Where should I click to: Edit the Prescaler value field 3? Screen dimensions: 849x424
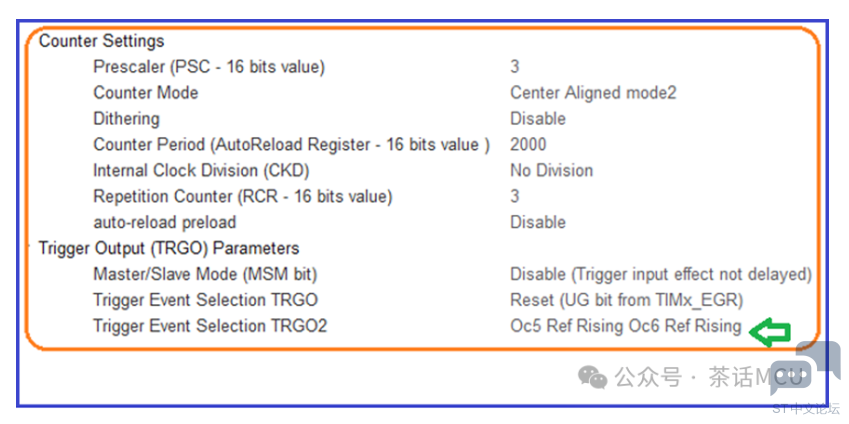514,67
